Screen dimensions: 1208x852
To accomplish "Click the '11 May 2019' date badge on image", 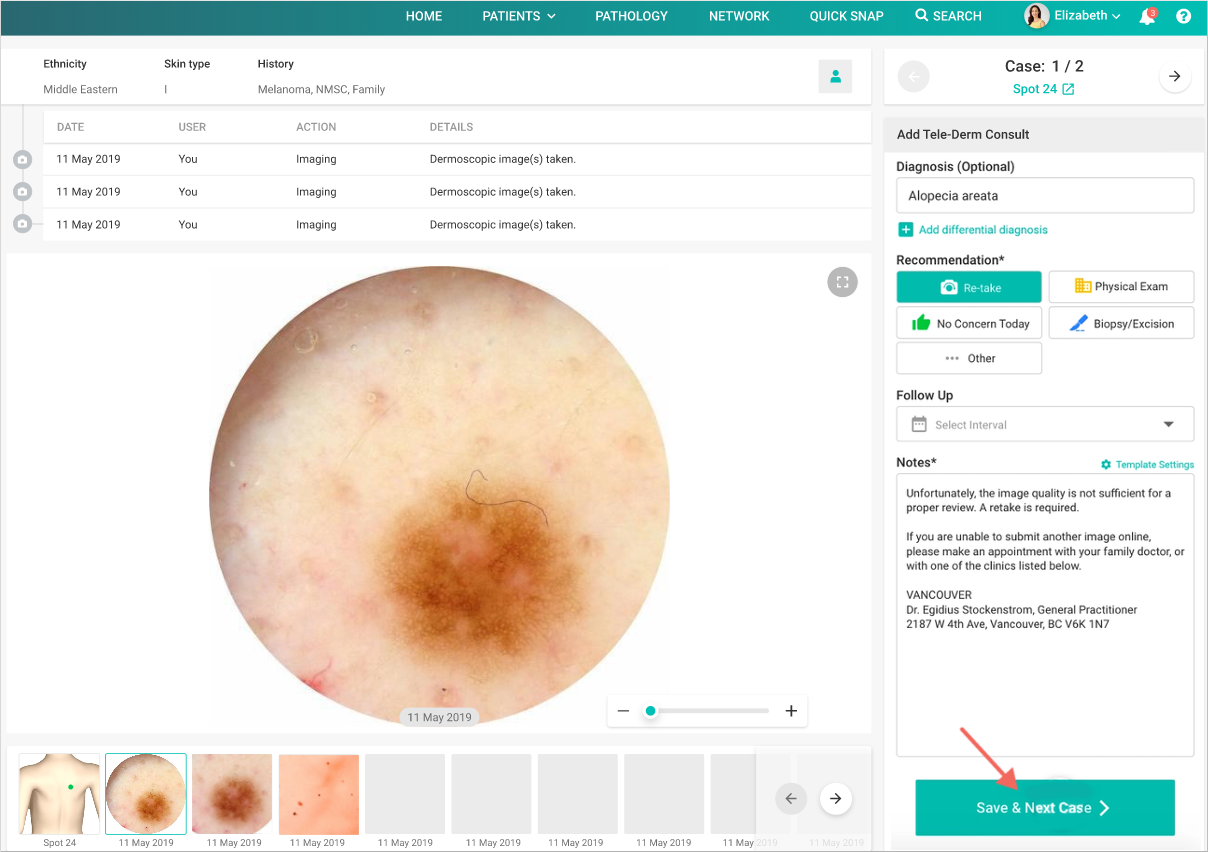I will tap(439, 717).
